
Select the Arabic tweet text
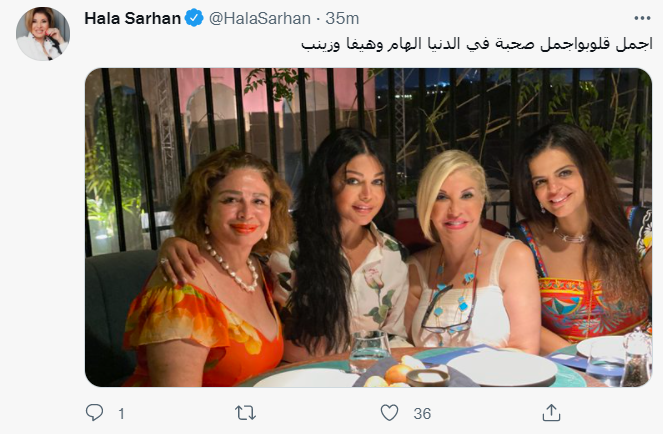[x=477, y=44]
